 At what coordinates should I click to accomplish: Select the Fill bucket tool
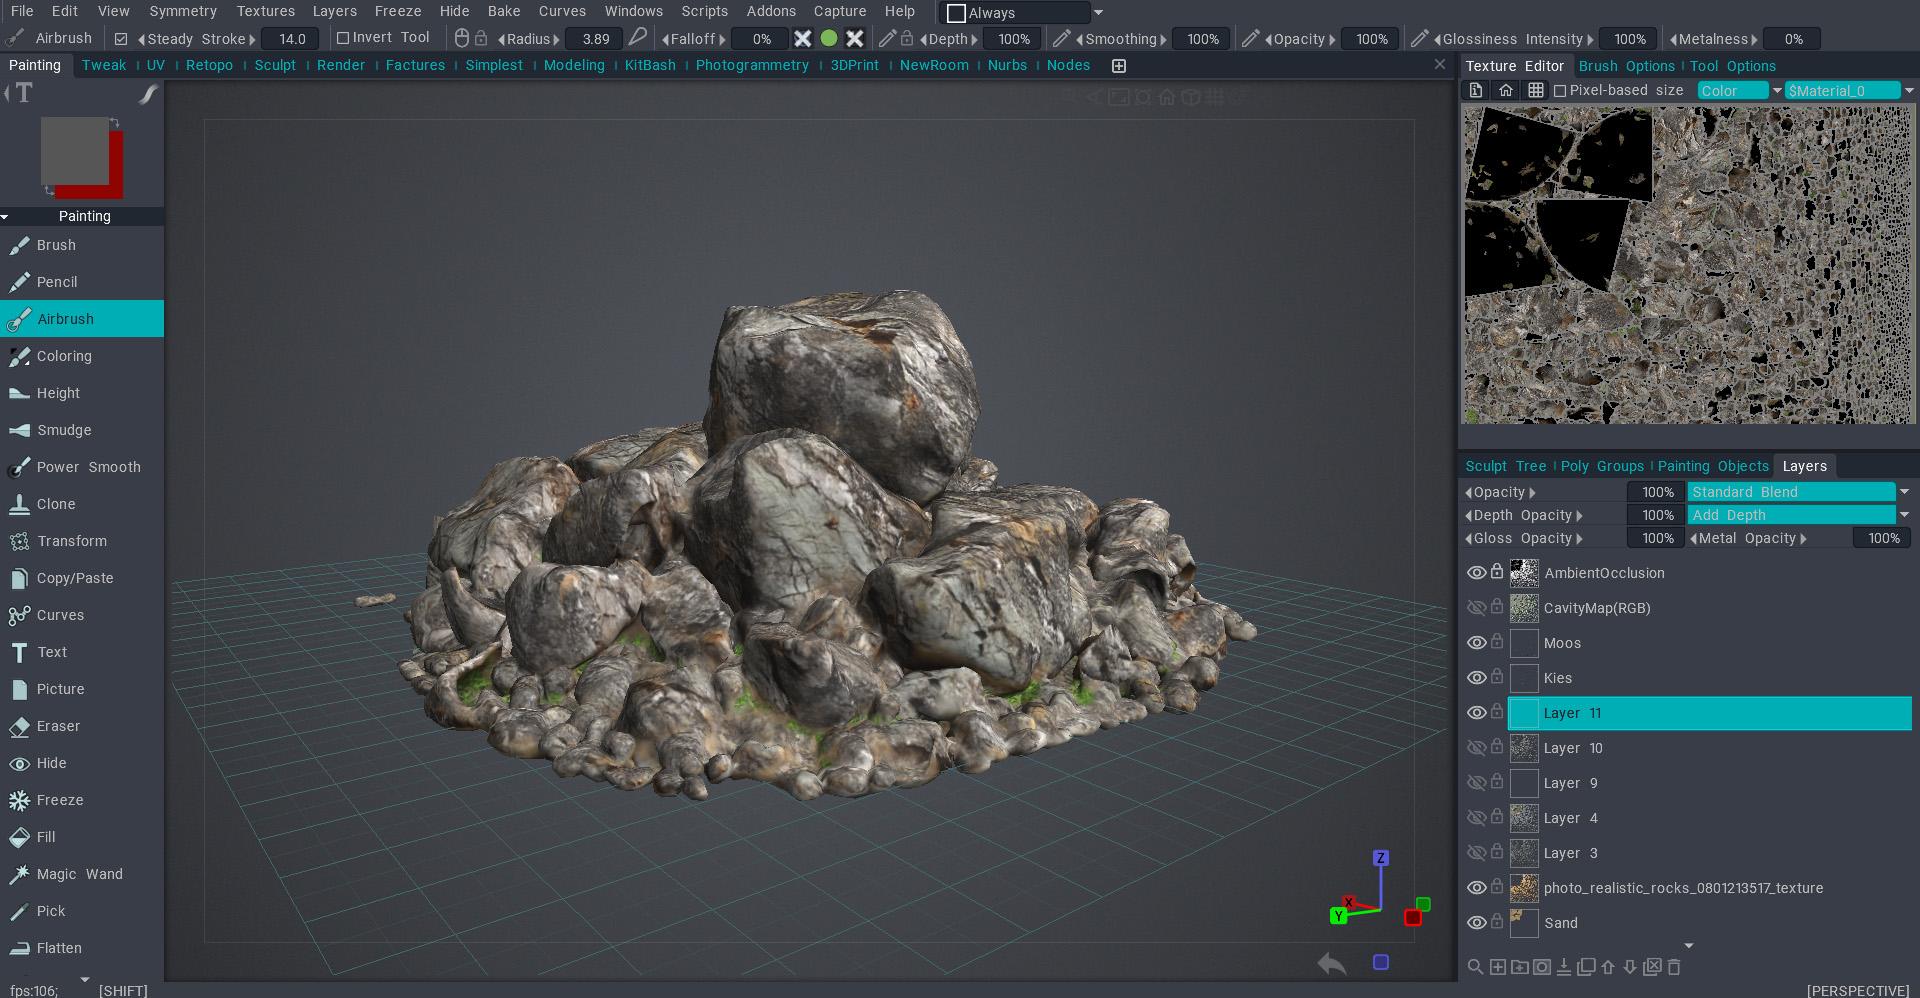46,837
